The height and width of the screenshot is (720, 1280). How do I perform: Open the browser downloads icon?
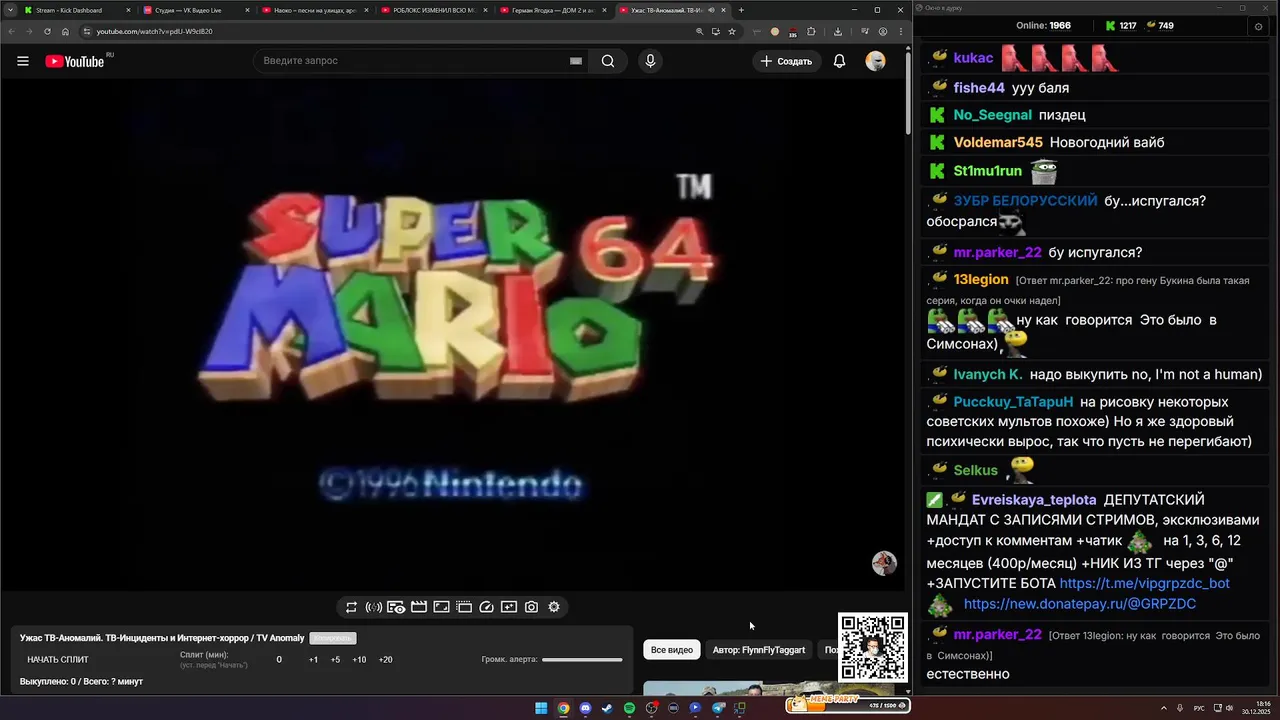coord(836,31)
